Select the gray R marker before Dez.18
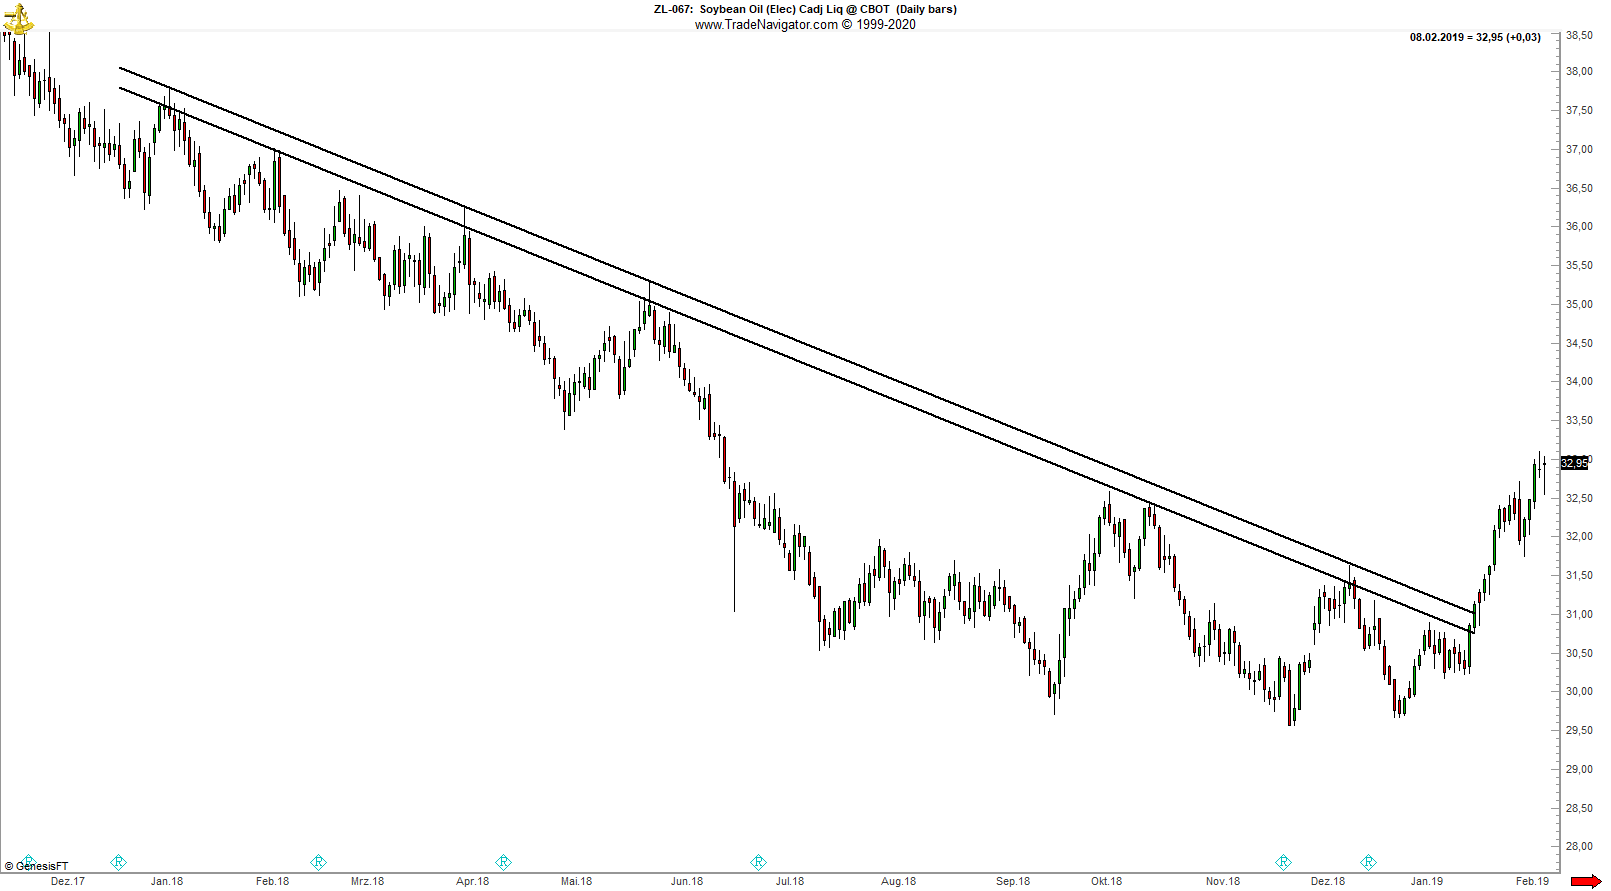Screen dimensions: 1611x891 pos(1283,862)
